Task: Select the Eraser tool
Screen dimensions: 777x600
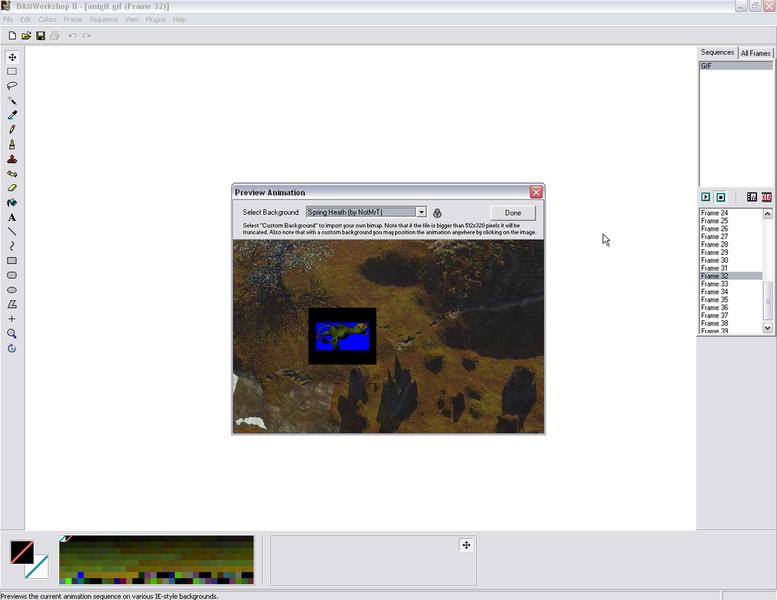Action: tap(12, 188)
